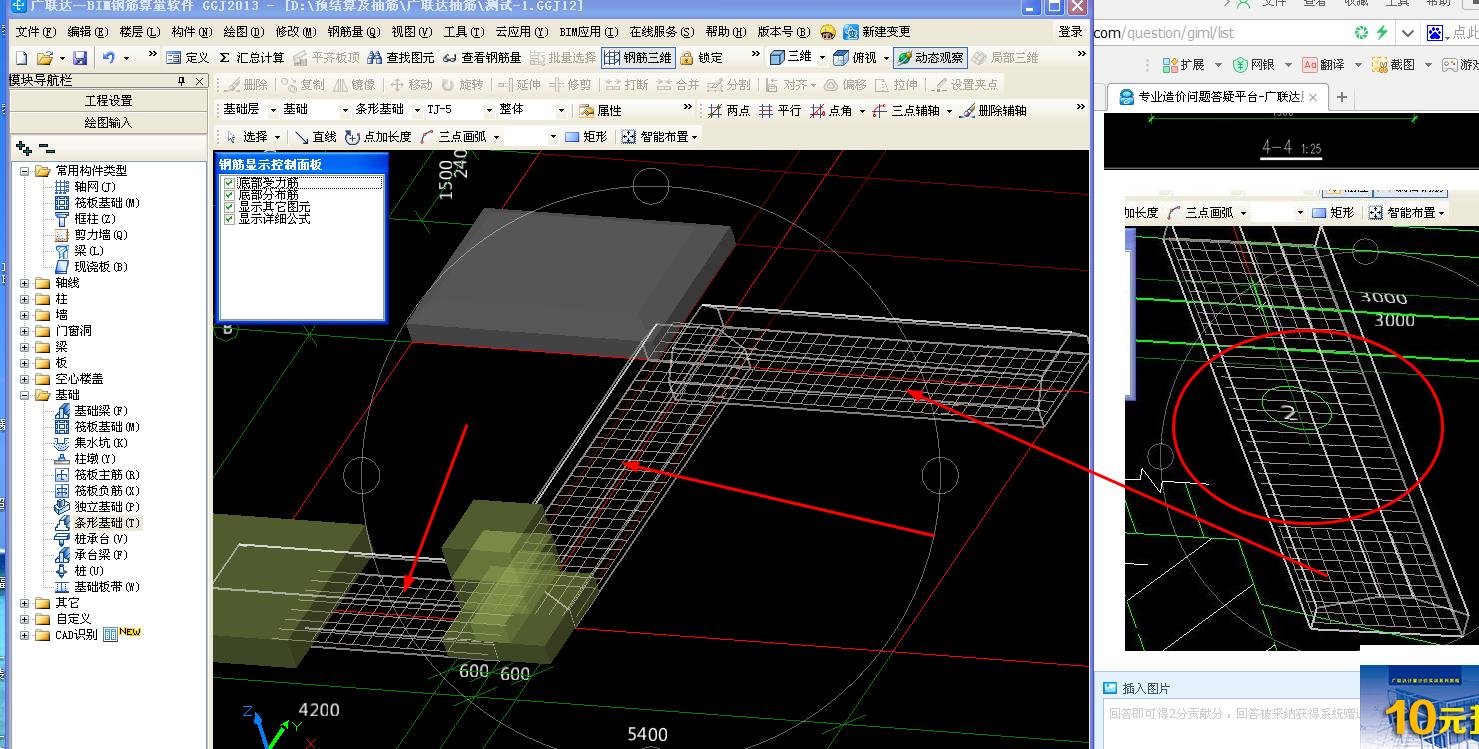
Task: Select the 直线 line drawing tool
Action: click(315, 136)
